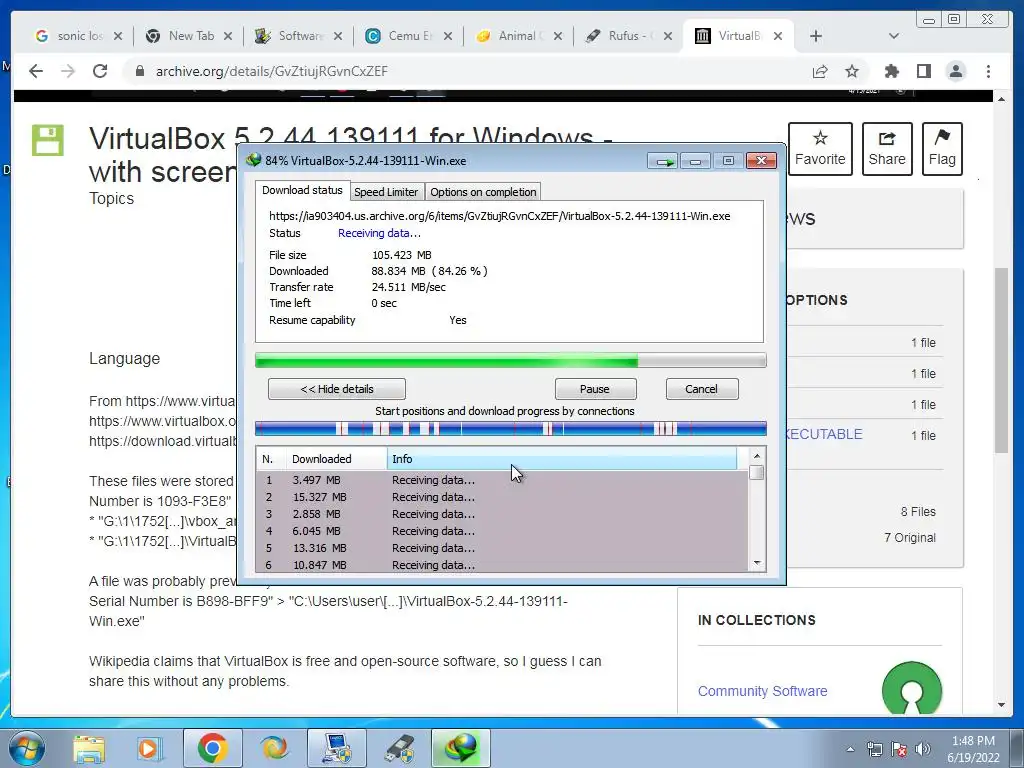Switch to the Rufus tab
Viewport: 1024px width, 768px height.
click(x=629, y=36)
